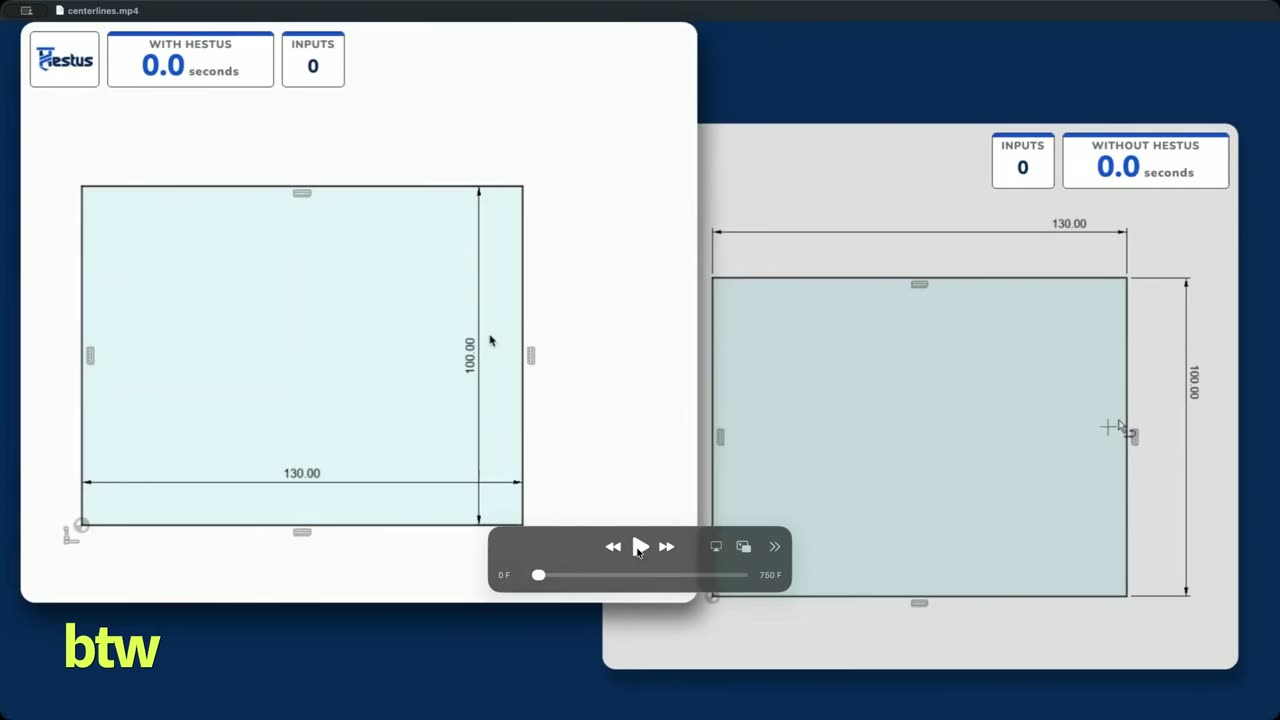This screenshot has height=720, width=1280.
Task: Expand more player options with double chevron
Action: pyautogui.click(x=774, y=546)
